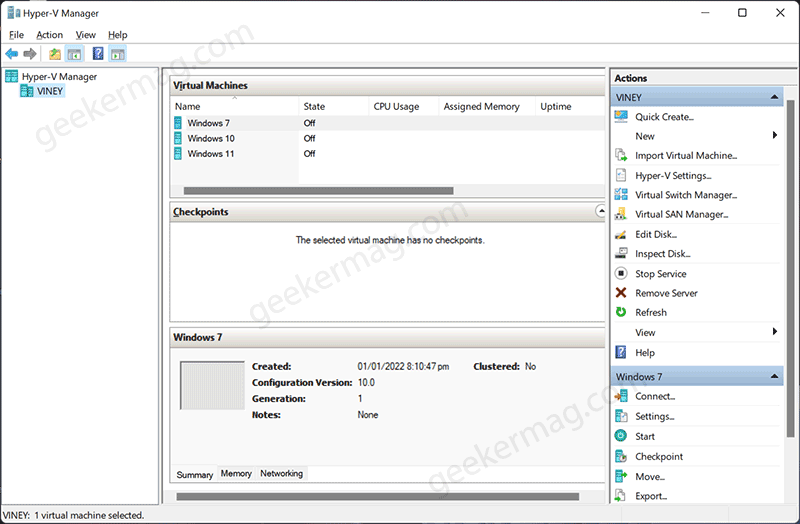Sort by the Assigned Memory column header
800x524 pixels.
(487, 106)
